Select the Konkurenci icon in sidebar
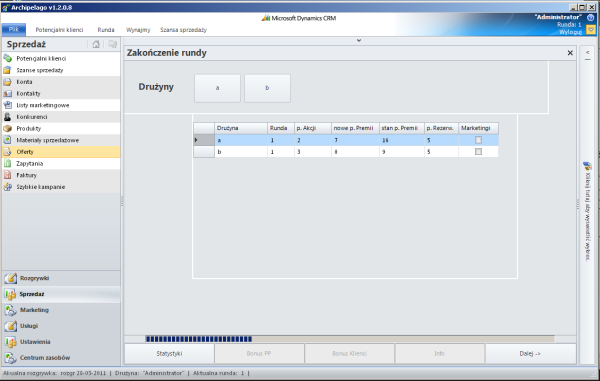600x381 pixels. coord(7,117)
